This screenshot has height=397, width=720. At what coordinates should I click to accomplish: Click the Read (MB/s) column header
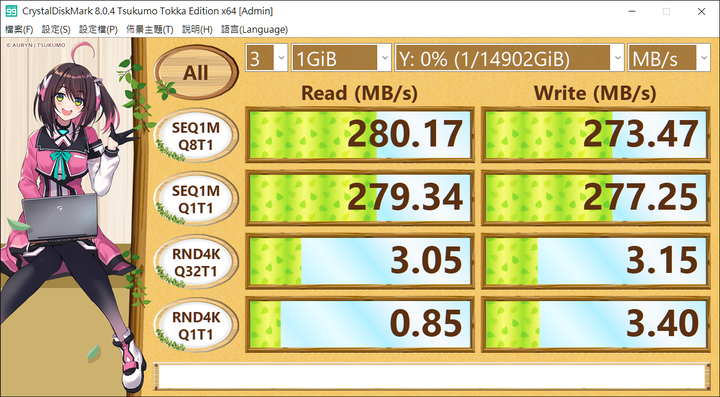pyautogui.click(x=360, y=93)
